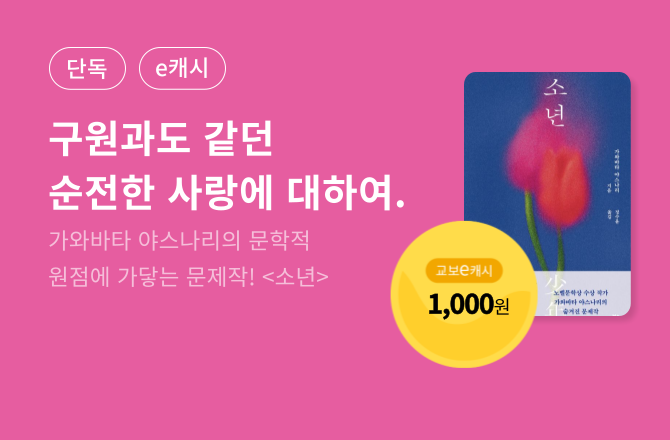Click the 1,000원 amount on coin
The image size is (670, 440).
[468, 305]
